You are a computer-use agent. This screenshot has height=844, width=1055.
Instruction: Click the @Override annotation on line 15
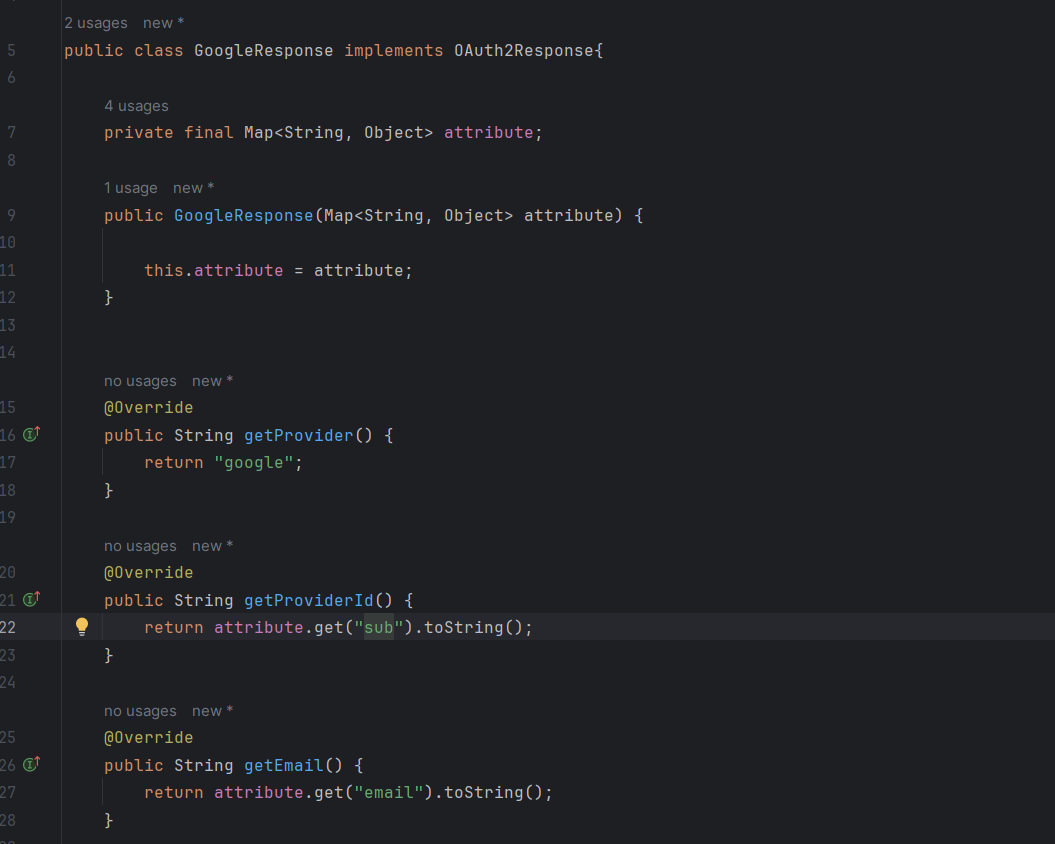(149, 407)
